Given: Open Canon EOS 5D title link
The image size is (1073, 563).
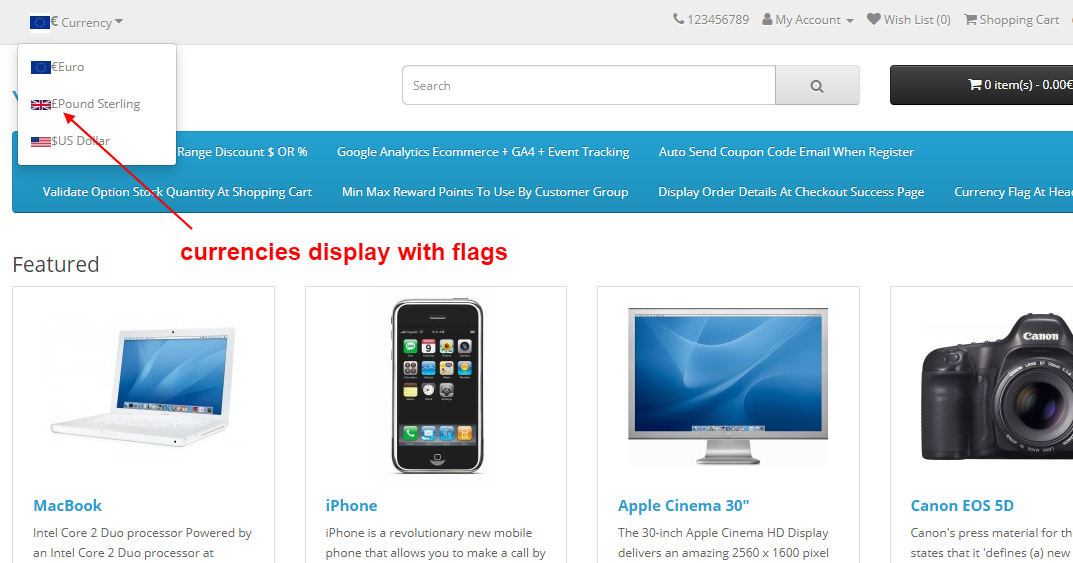Looking at the screenshot, I should click(x=962, y=506).
